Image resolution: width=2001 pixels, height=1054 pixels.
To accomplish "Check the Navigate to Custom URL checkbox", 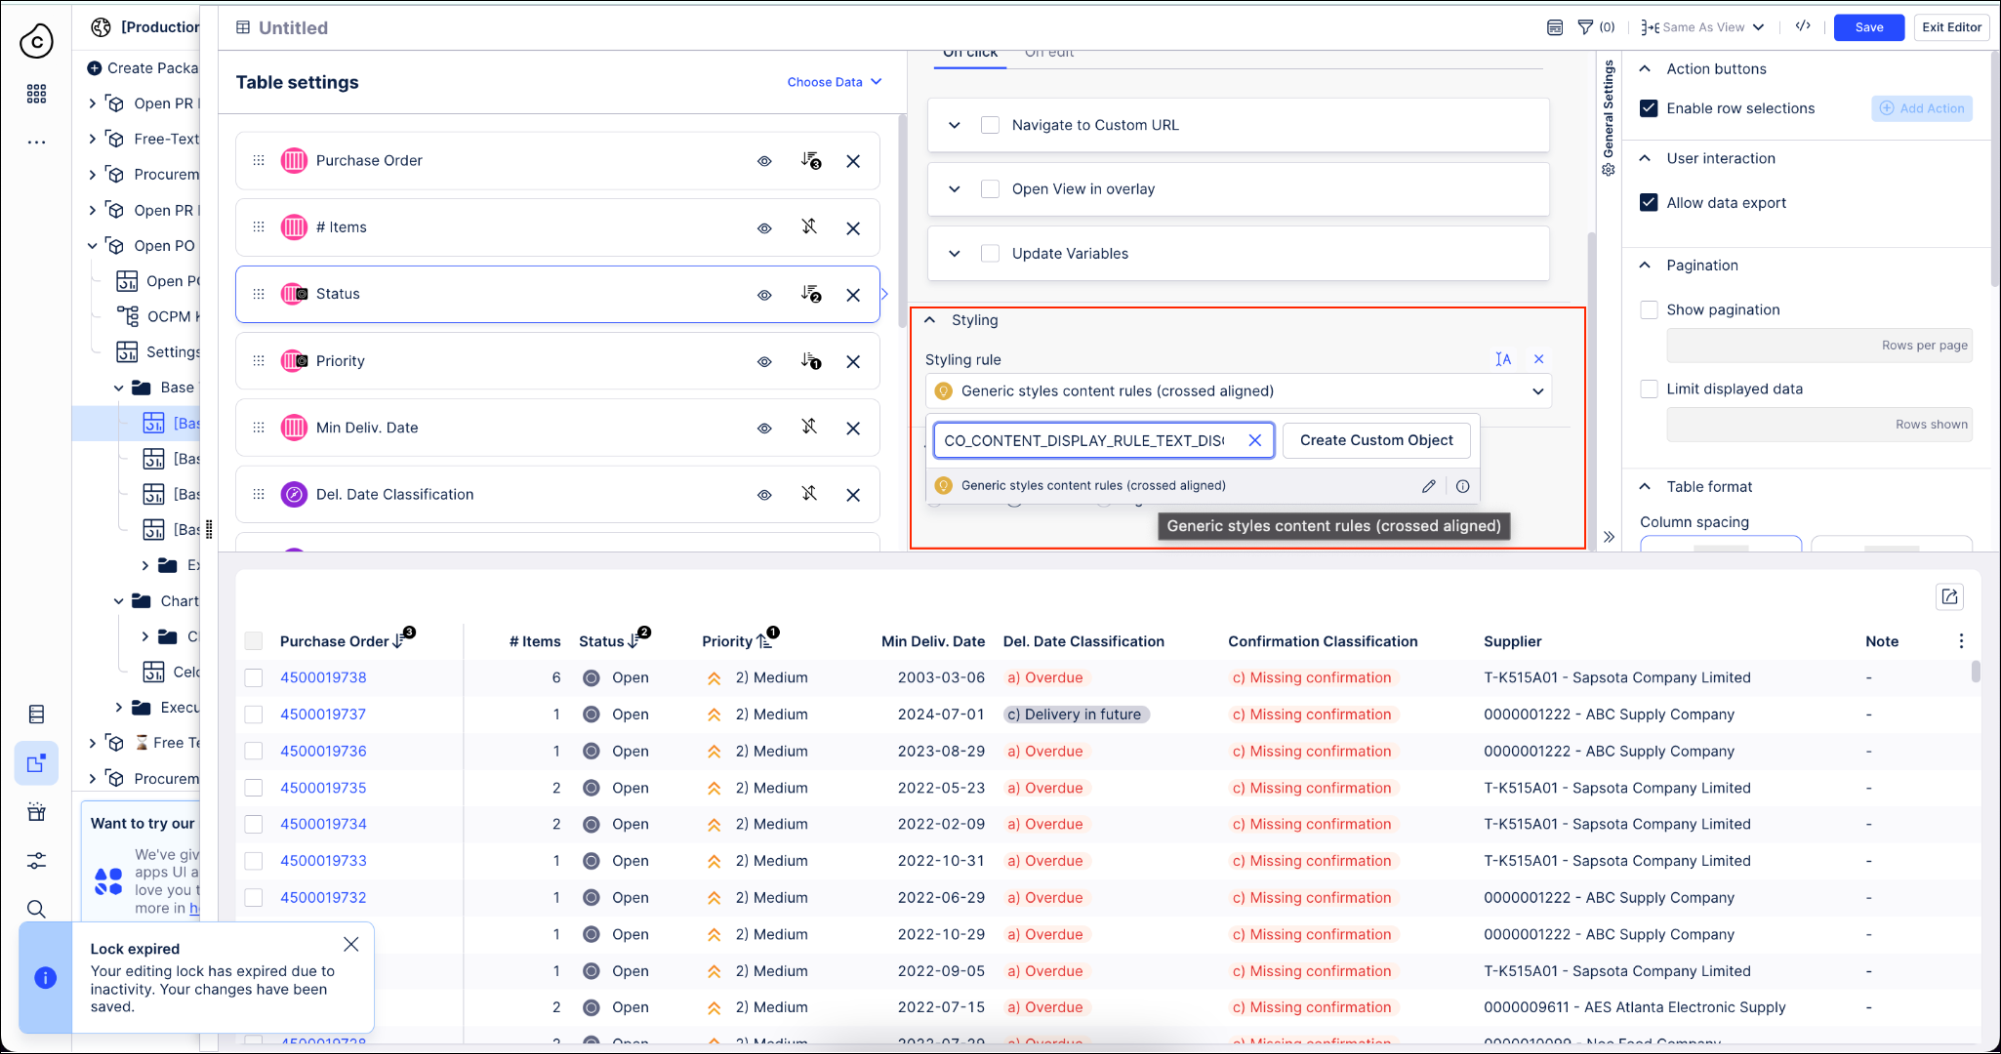I will 990,125.
